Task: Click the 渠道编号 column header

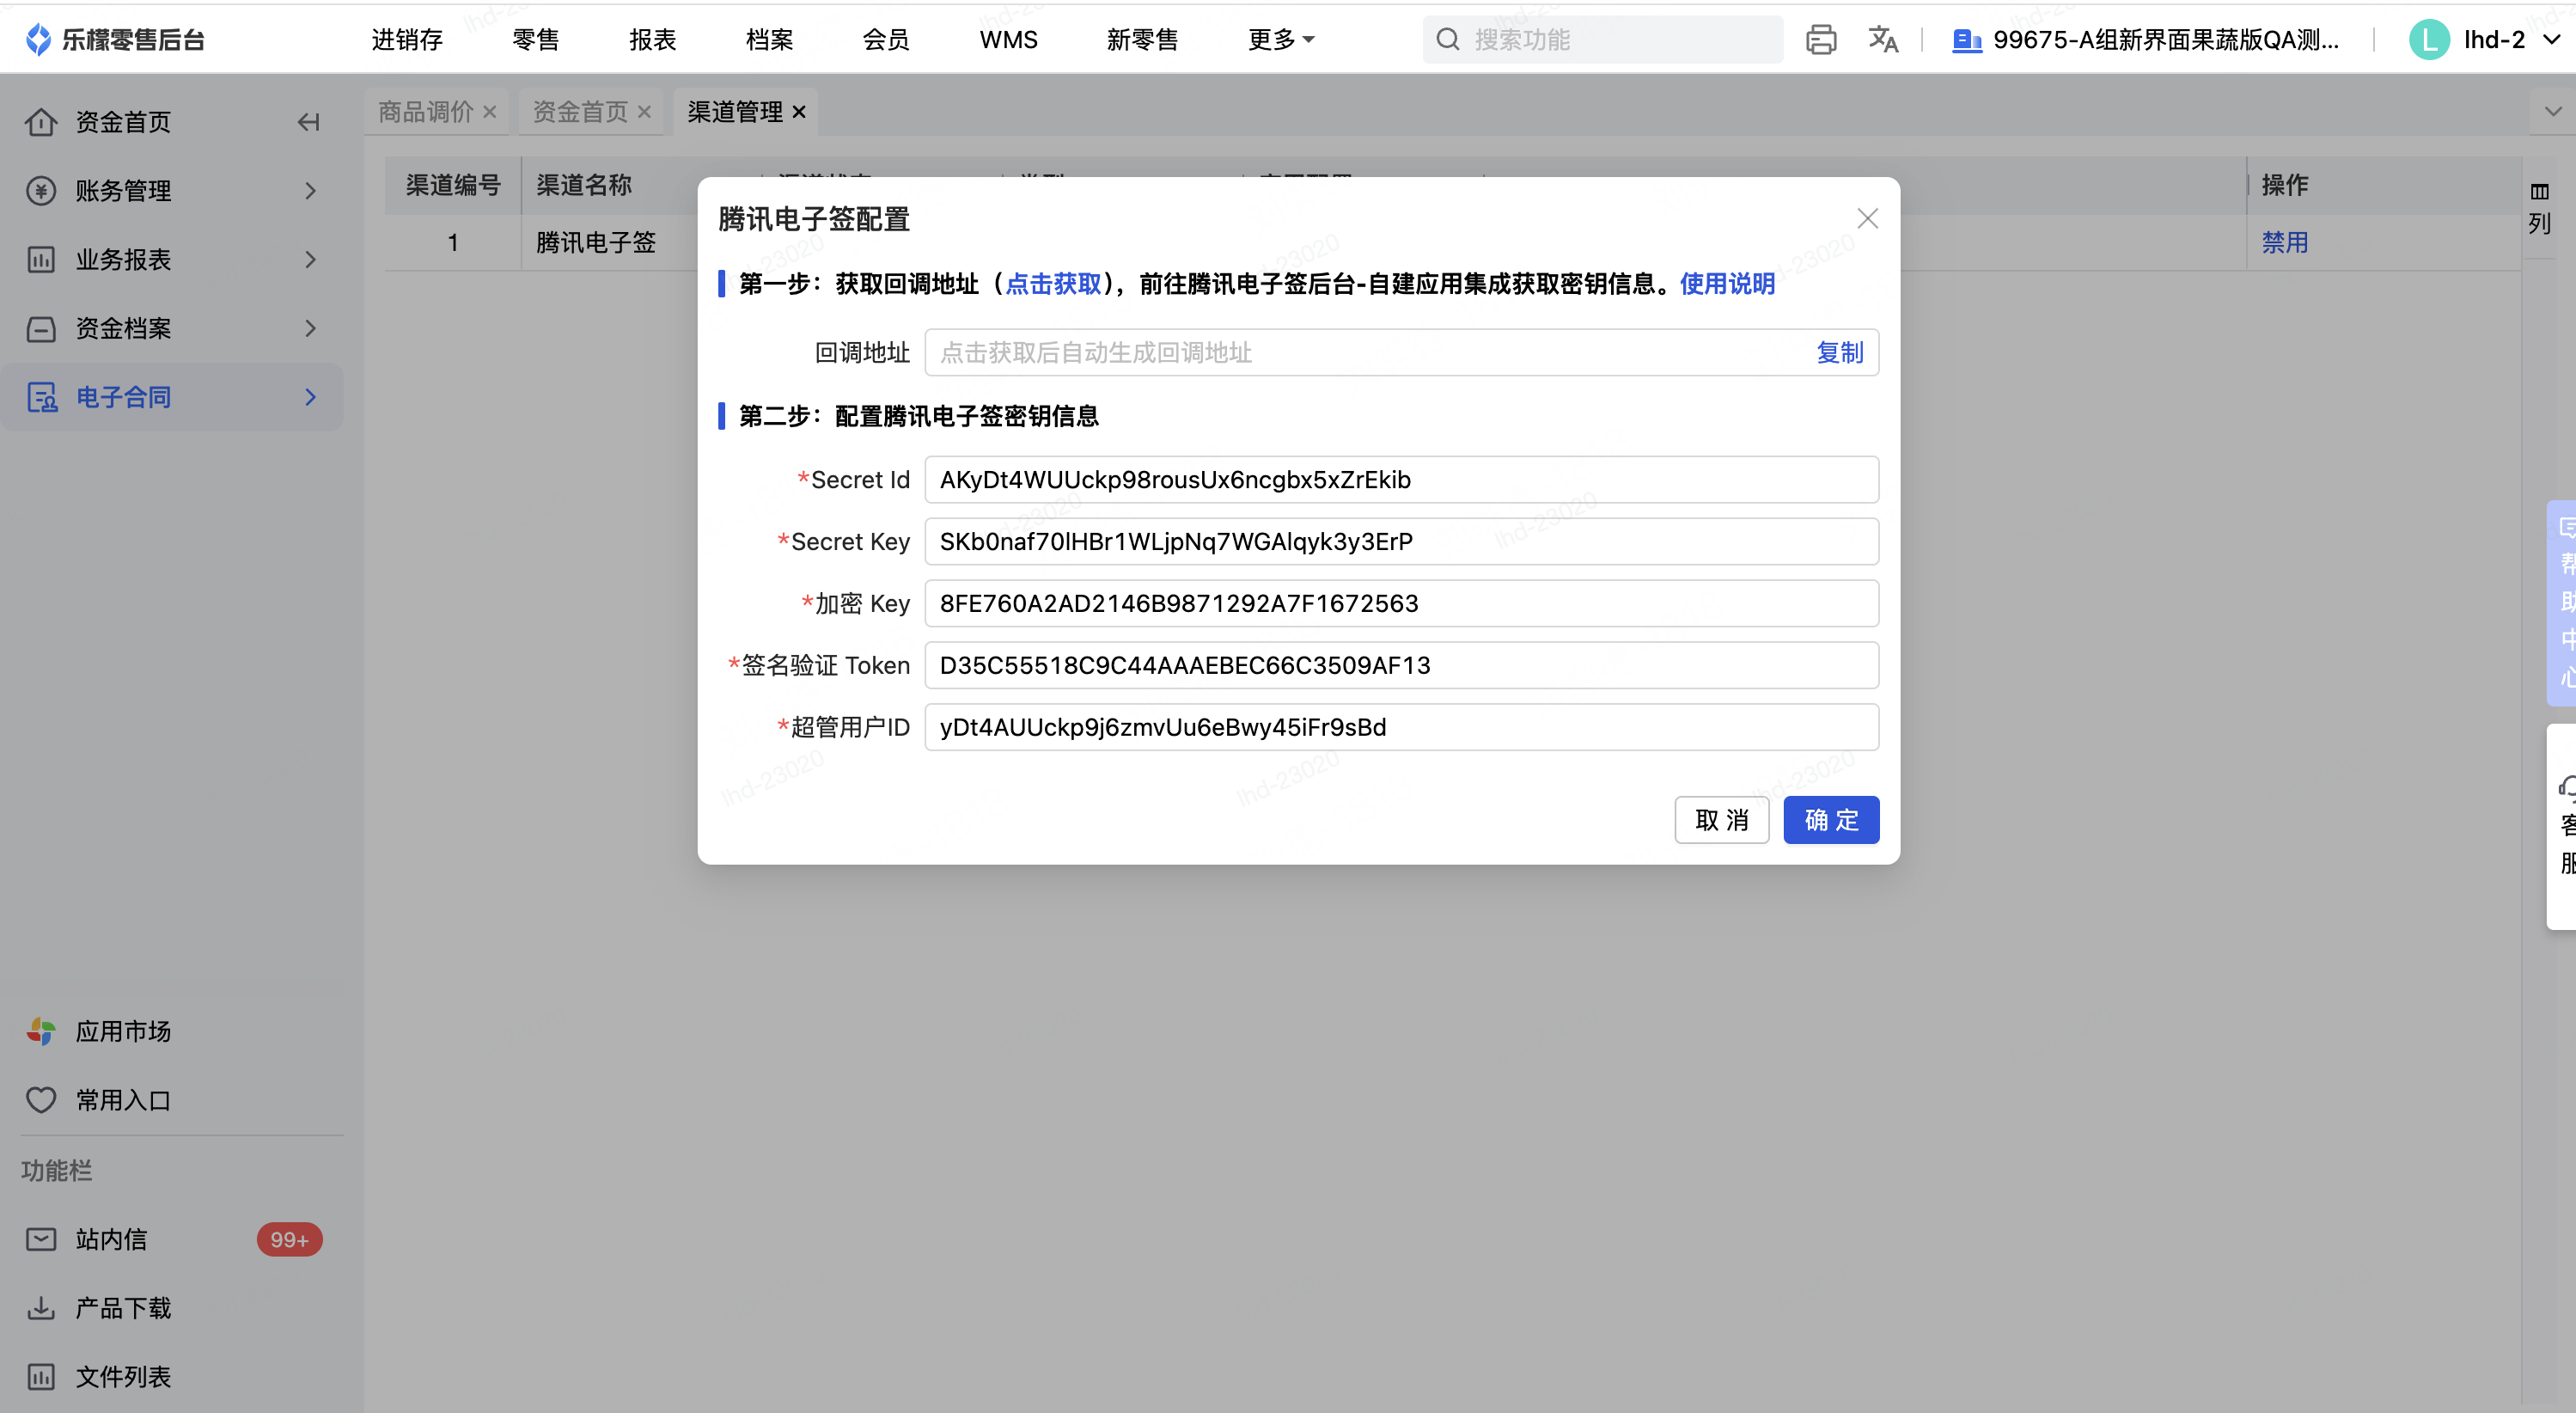Action: [453, 185]
